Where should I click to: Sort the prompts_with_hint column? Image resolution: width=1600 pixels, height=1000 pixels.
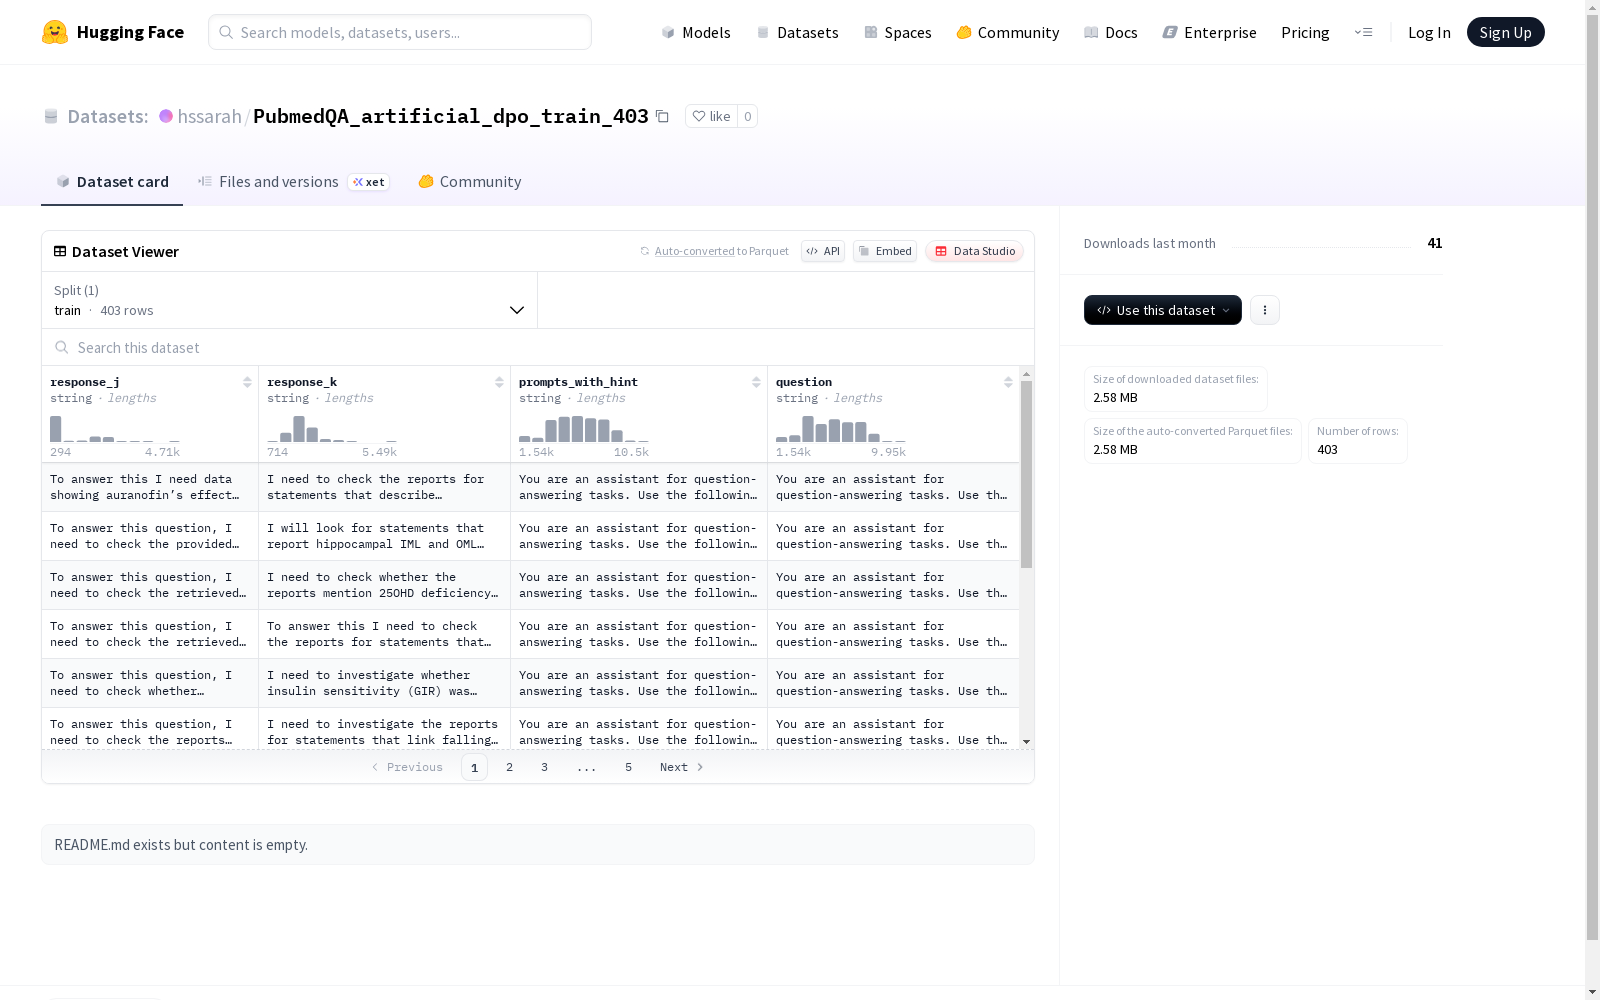coord(756,382)
